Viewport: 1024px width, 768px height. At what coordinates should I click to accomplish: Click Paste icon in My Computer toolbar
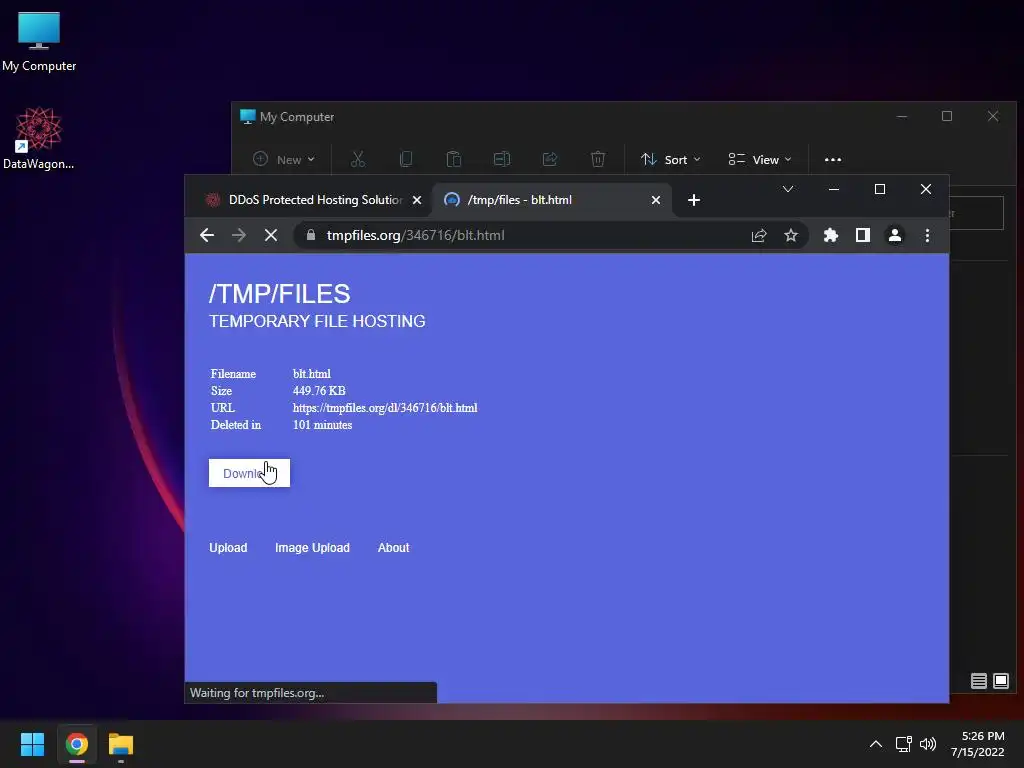(x=454, y=159)
